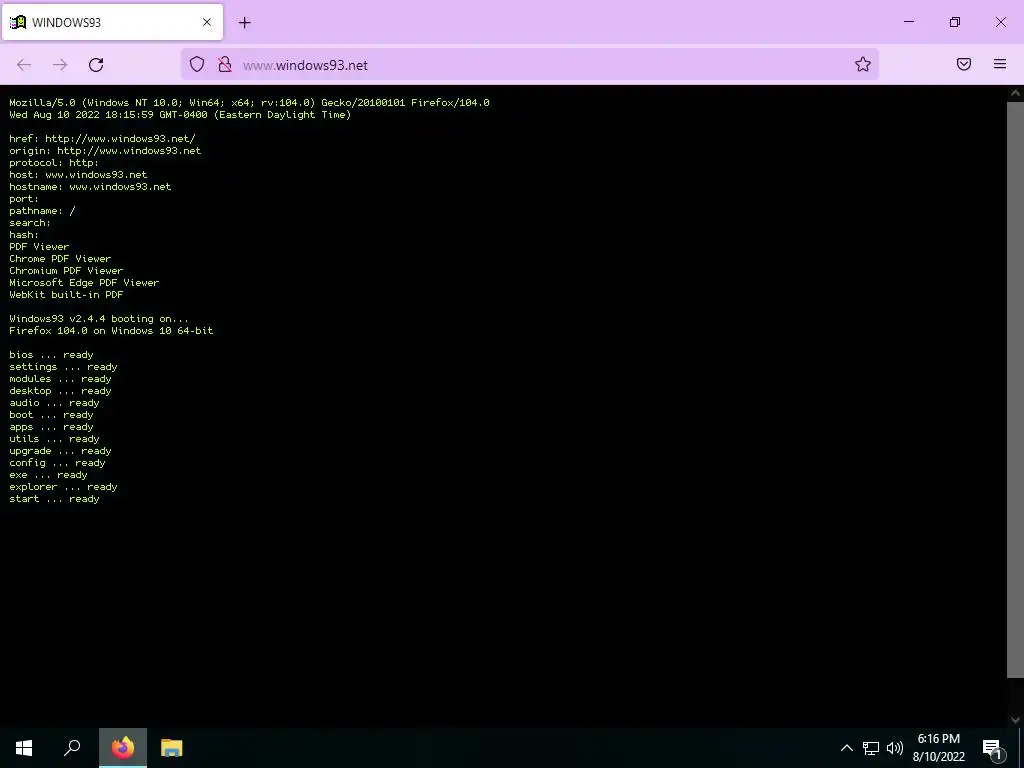Click the 'settings ... ready' line
Image resolution: width=1024 pixels, height=768 pixels.
pos(63,366)
